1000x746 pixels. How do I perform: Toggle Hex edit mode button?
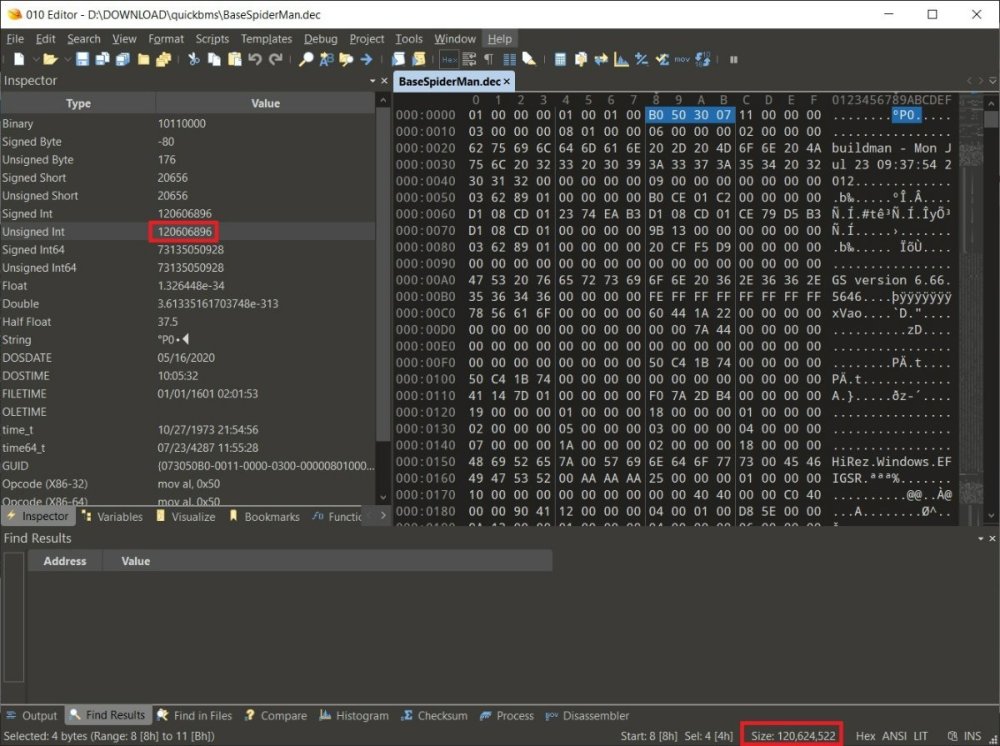[449, 60]
